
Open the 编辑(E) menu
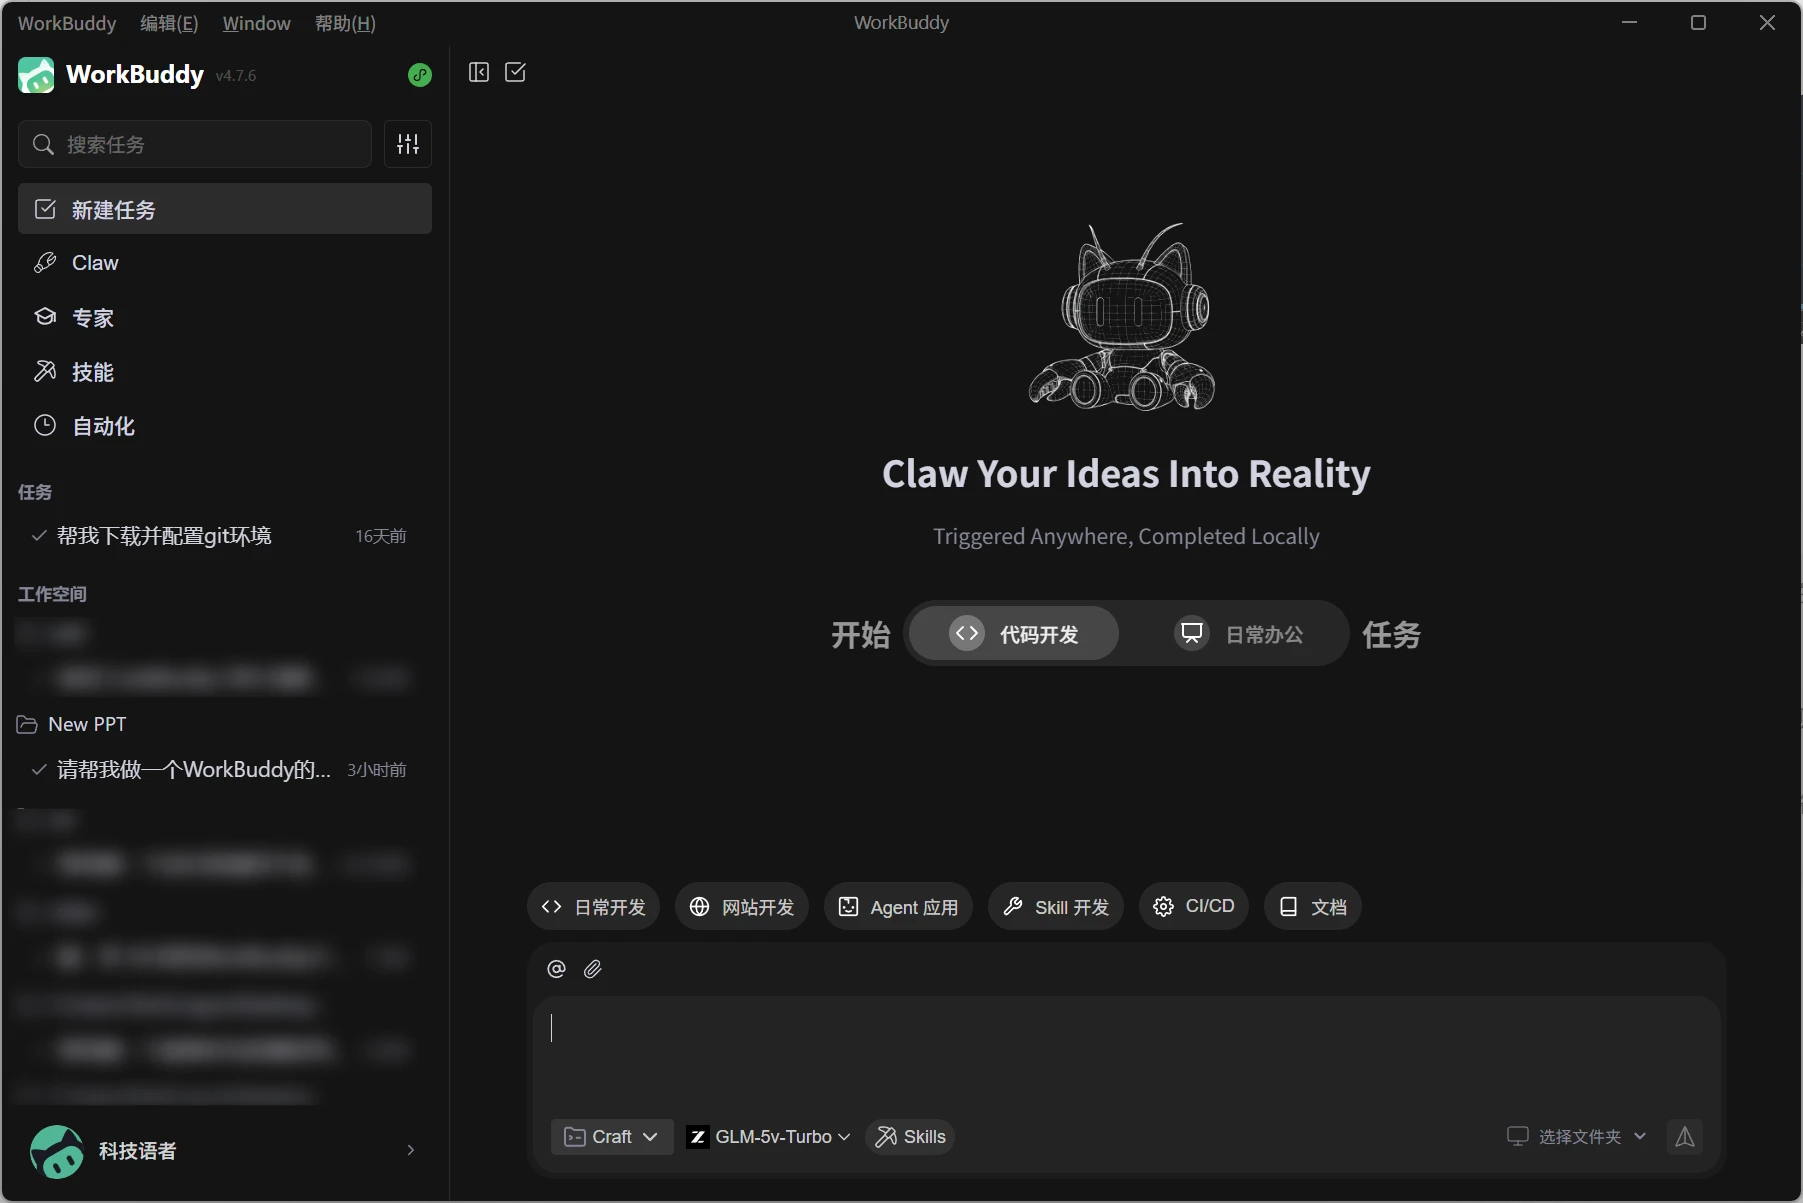point(169,23)
